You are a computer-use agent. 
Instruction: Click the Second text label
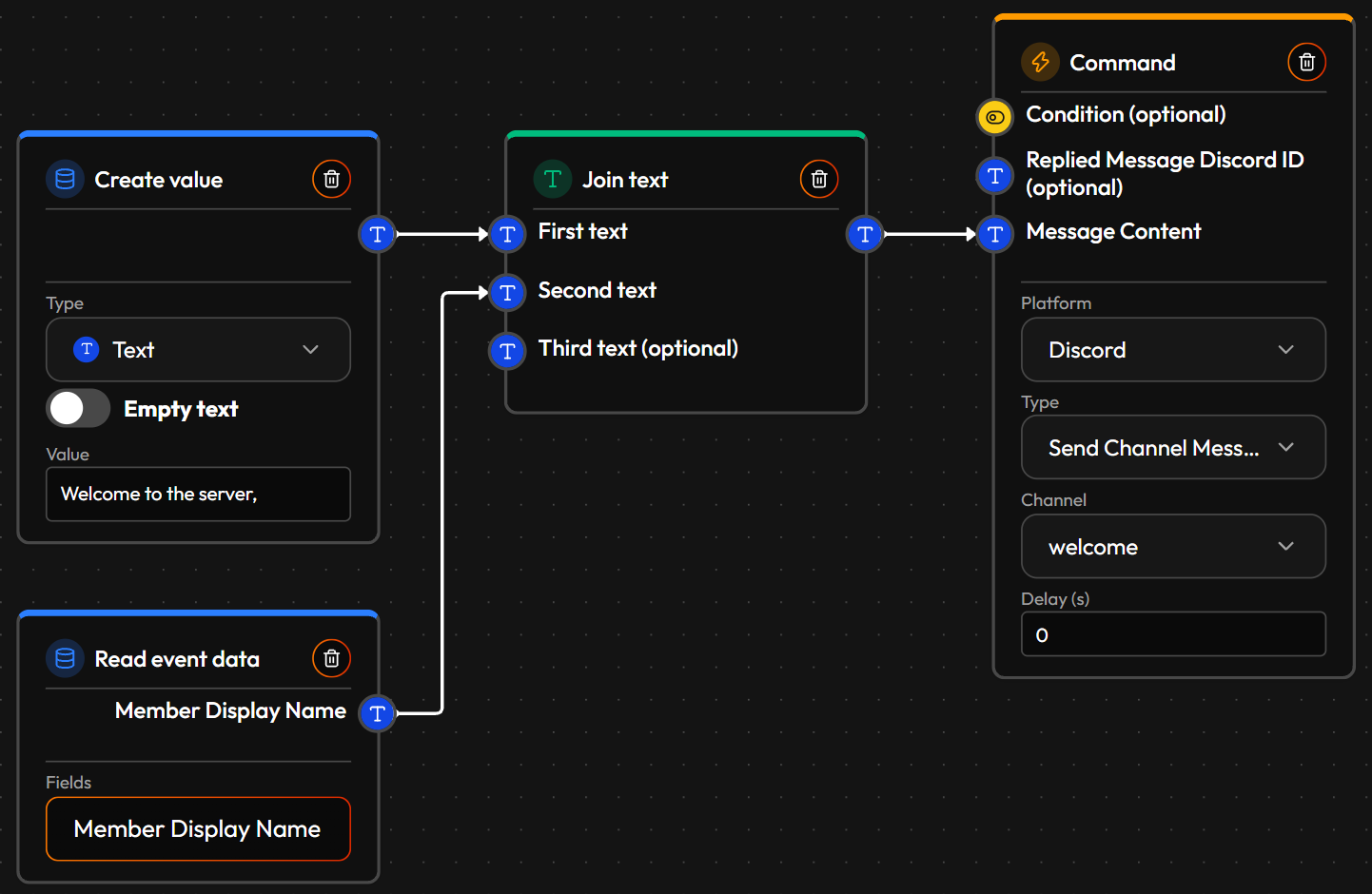[x=597, y=290]
